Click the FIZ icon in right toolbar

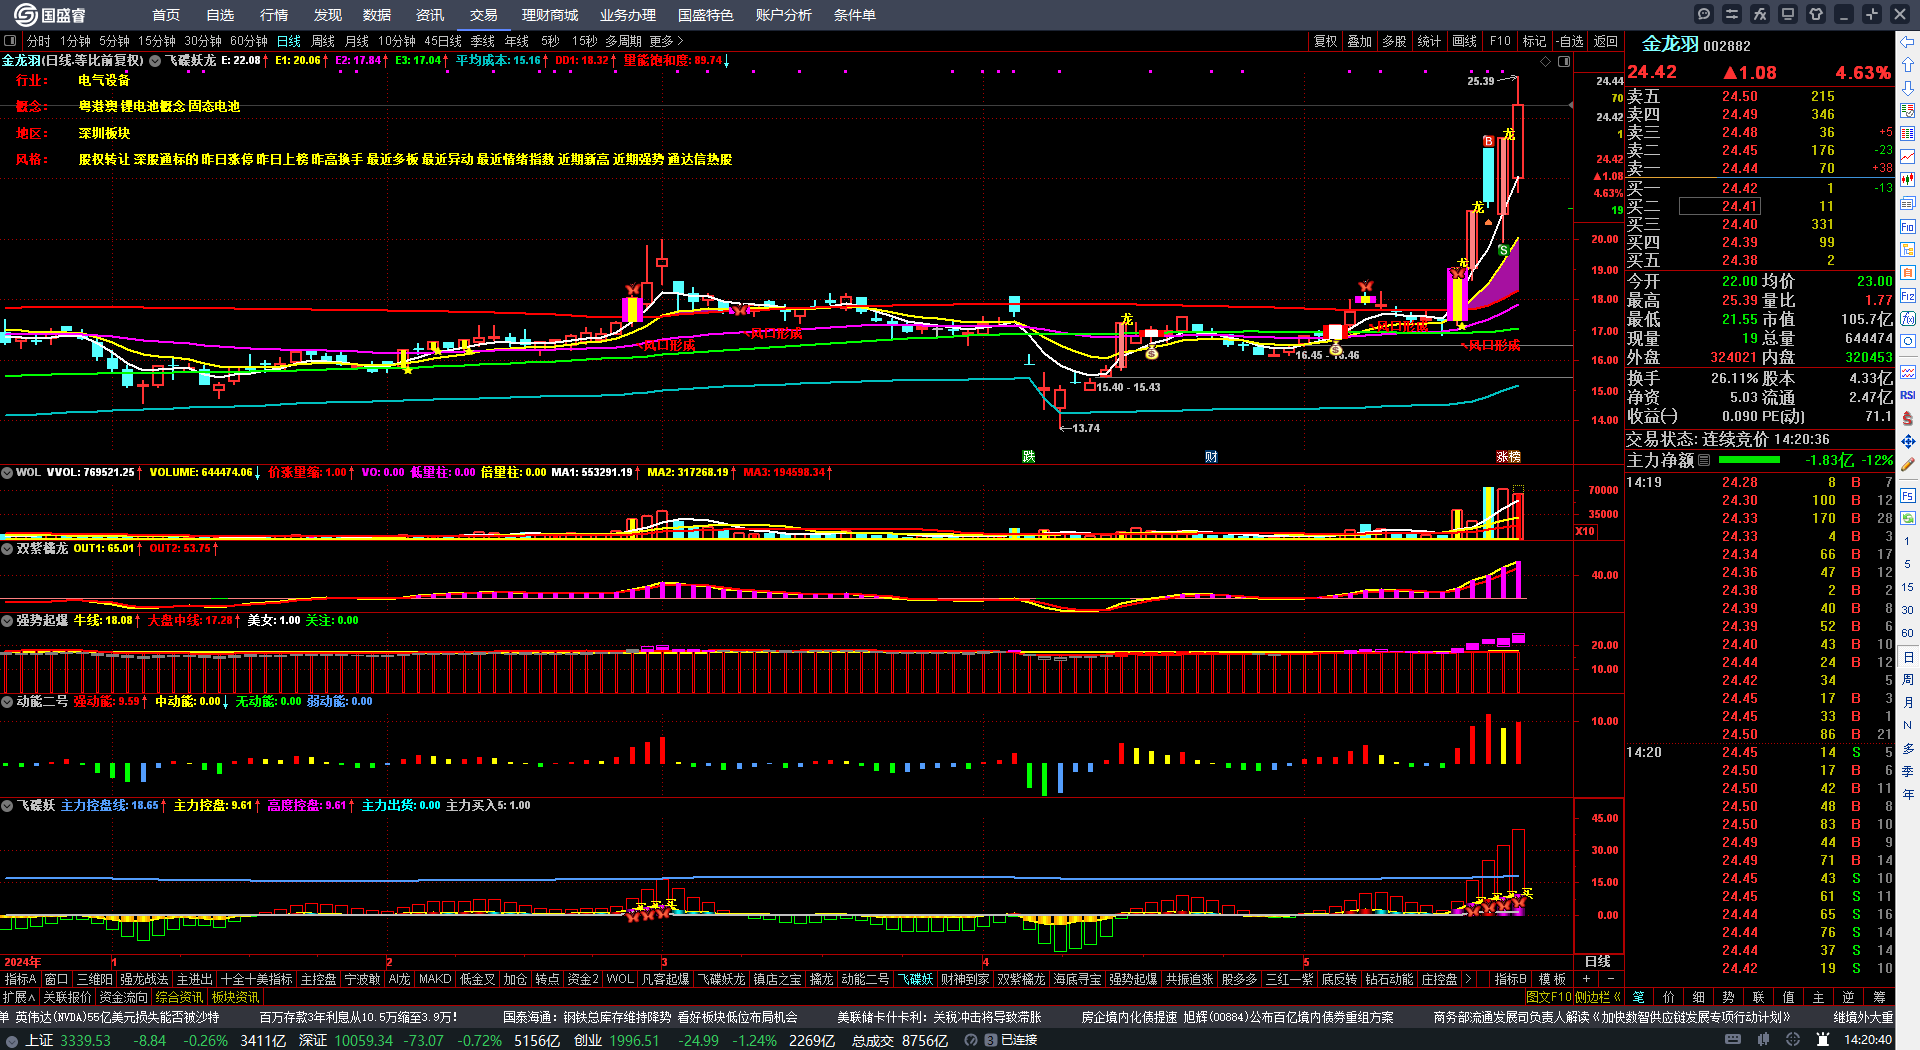(1908, 295)
